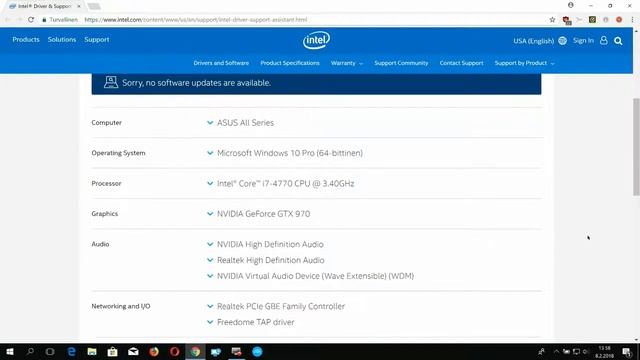
Task: Show hidden system tray icons
Action: pyautogui.click(x=556, y=351)
